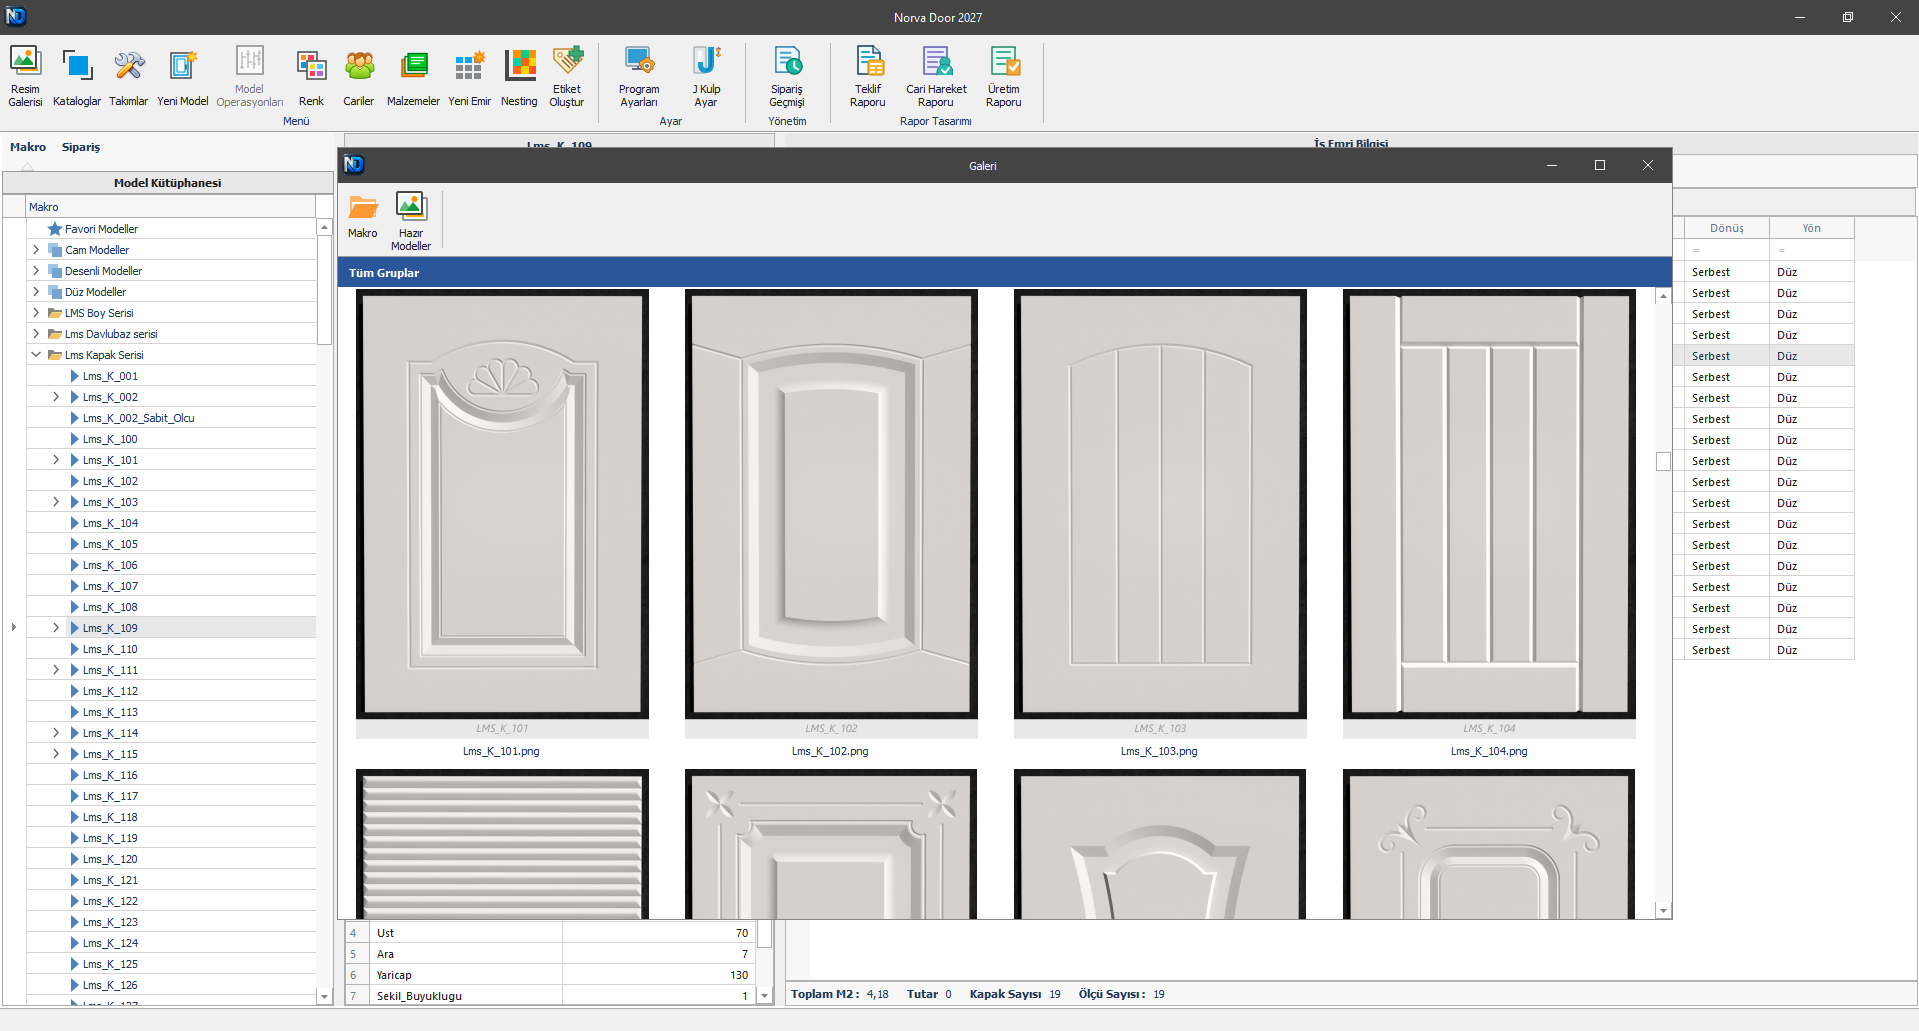Viewport: 1919px width, 1031px height.
Task: Open the Renk color settings icon
Action: click(x=311, y=76)
